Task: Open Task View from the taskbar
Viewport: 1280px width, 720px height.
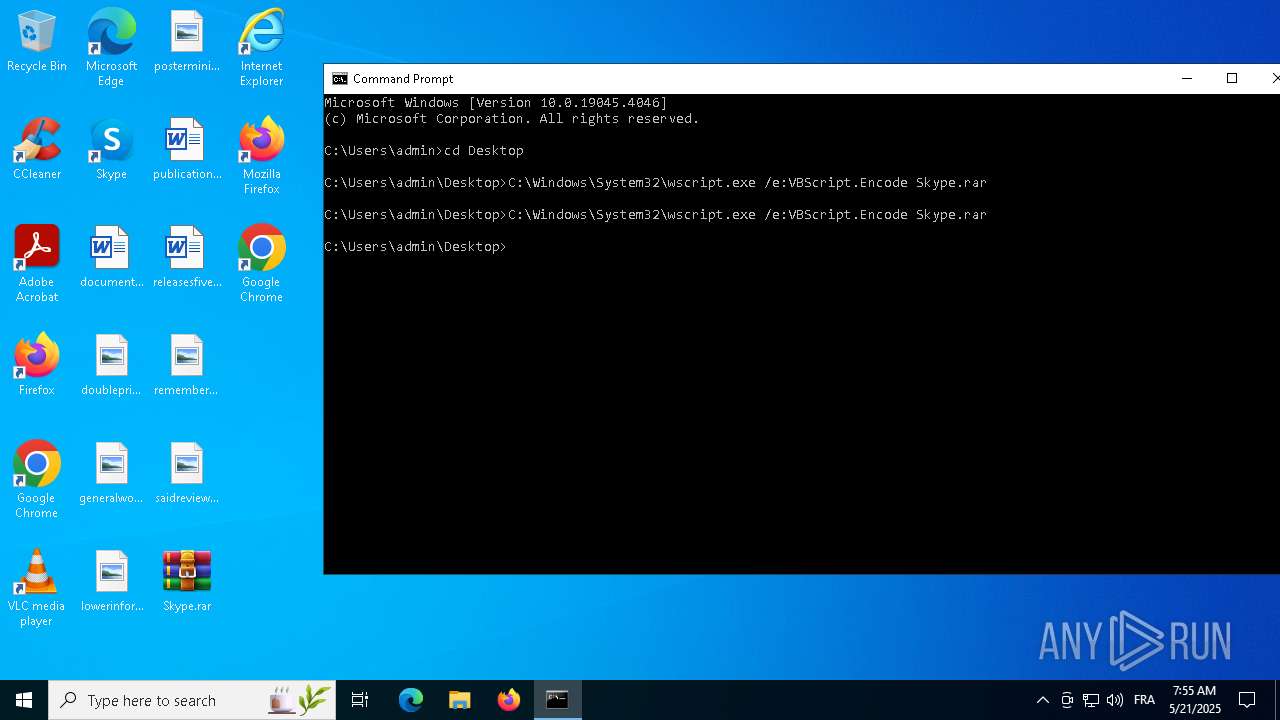Action: (360, 700)
